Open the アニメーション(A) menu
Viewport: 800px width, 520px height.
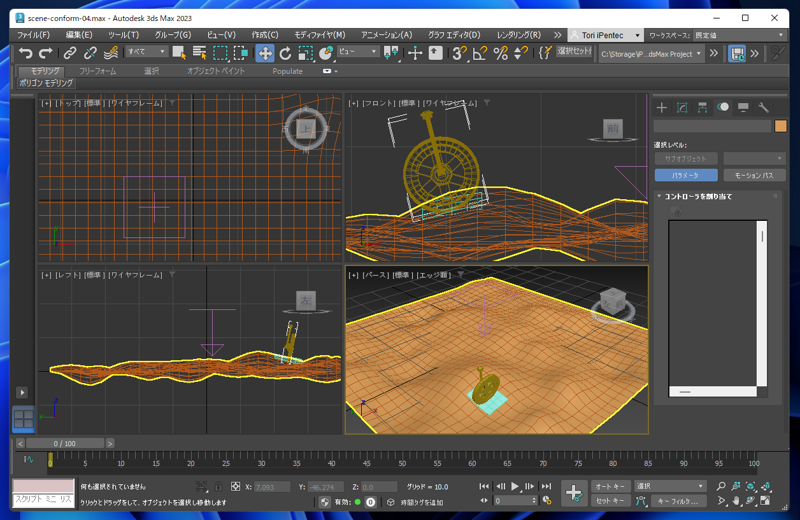point(386,35)
